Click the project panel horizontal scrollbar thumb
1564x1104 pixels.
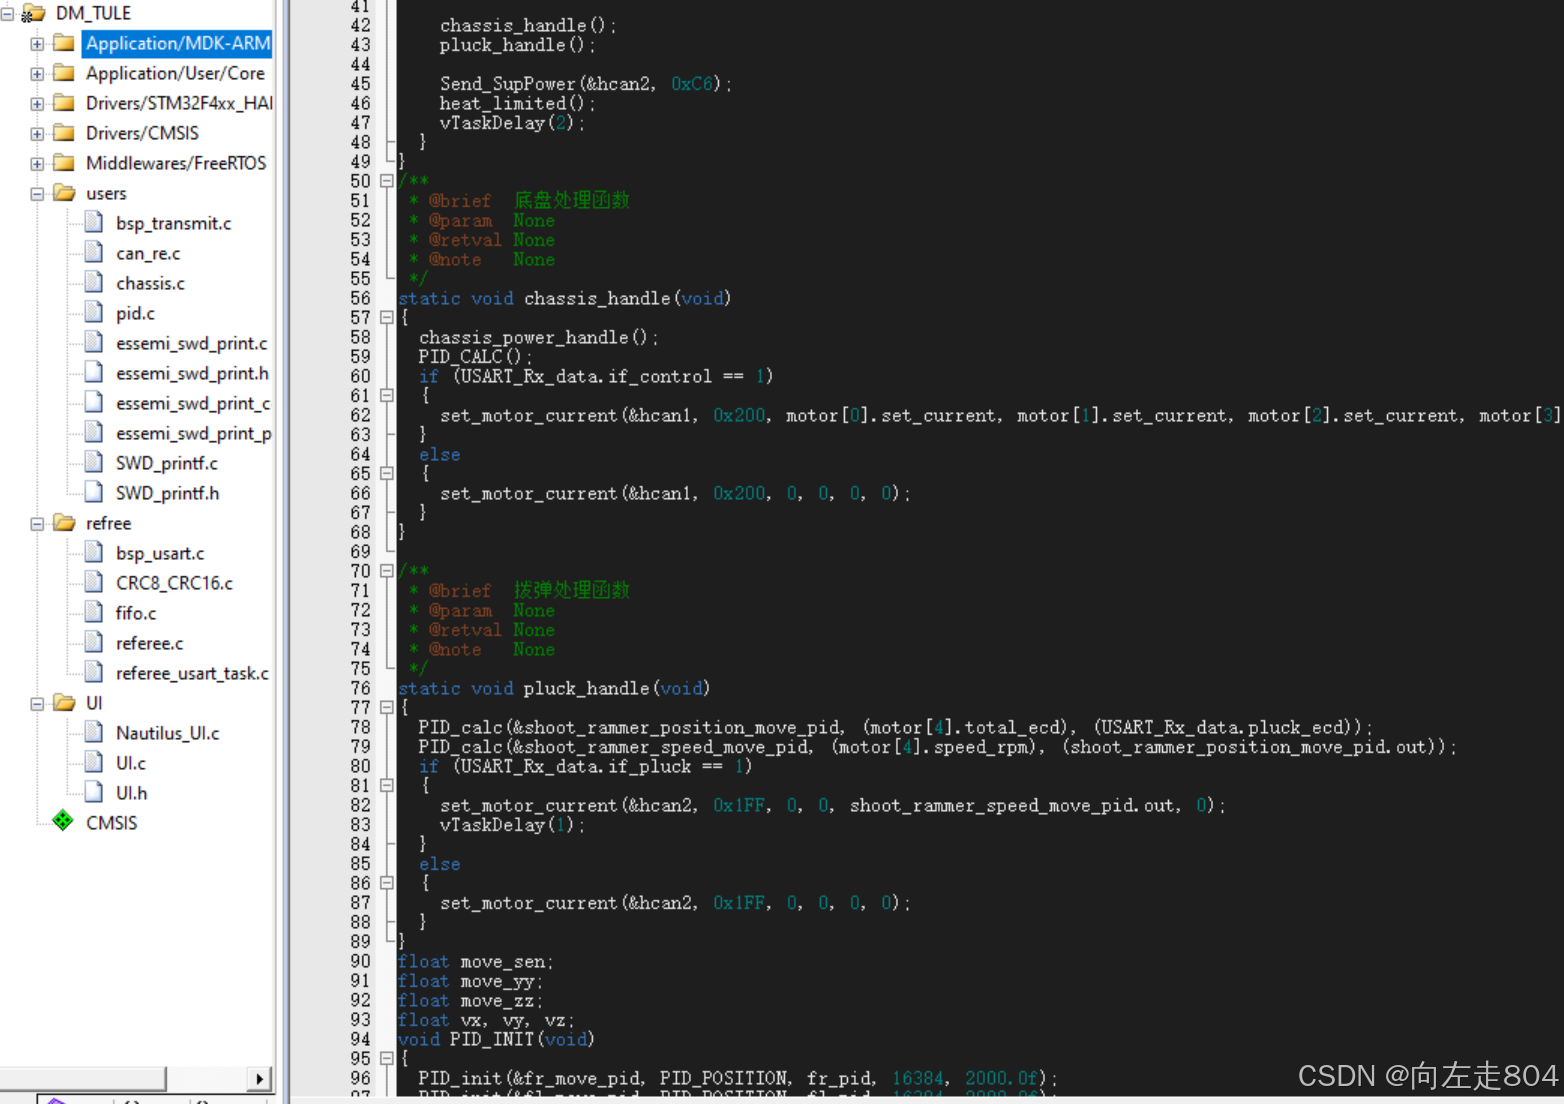(83, 1079)
